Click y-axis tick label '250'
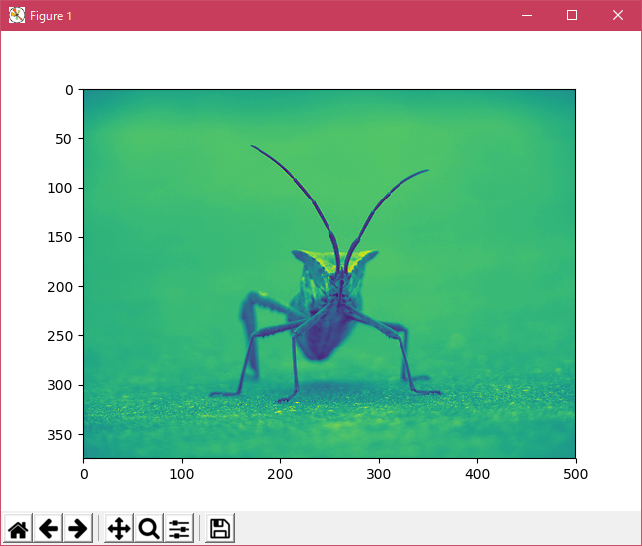 tap(60, 336)
